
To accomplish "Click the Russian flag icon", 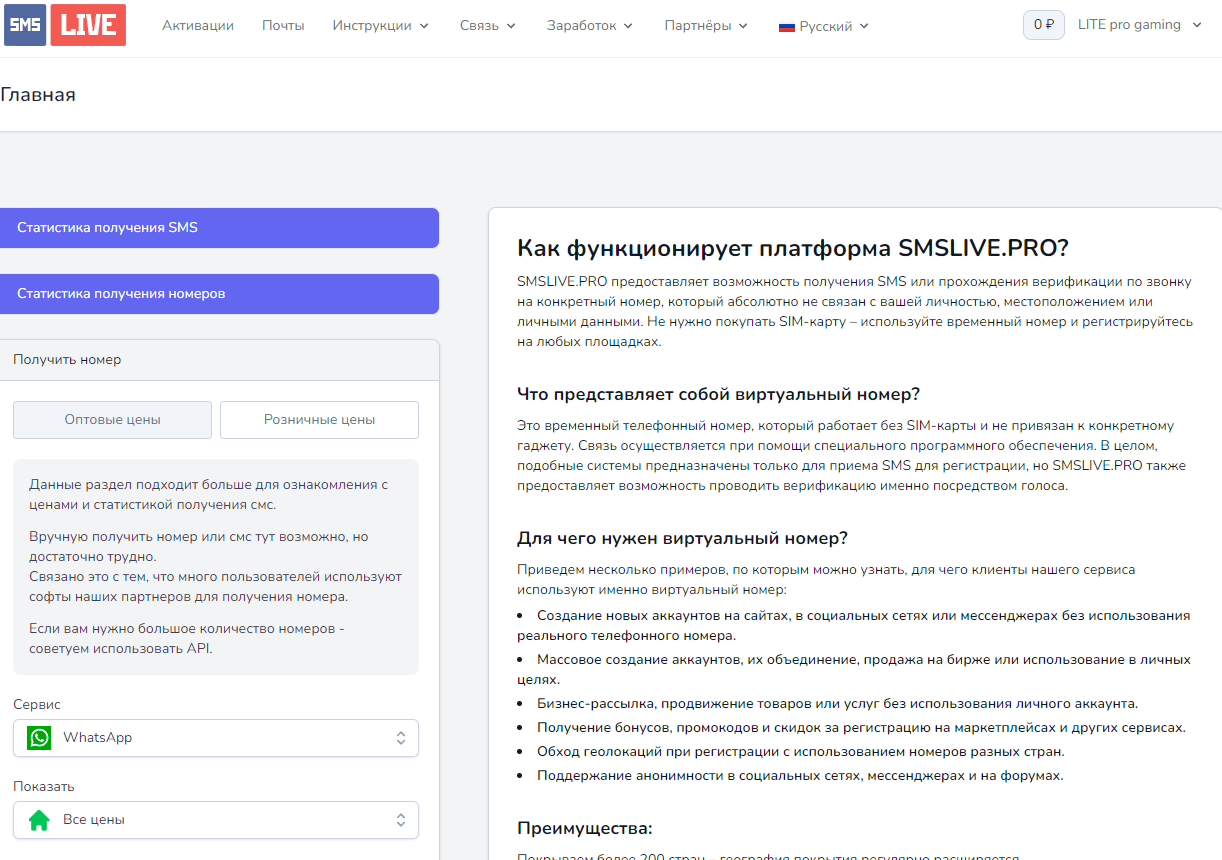I will [x=786, y=27].
